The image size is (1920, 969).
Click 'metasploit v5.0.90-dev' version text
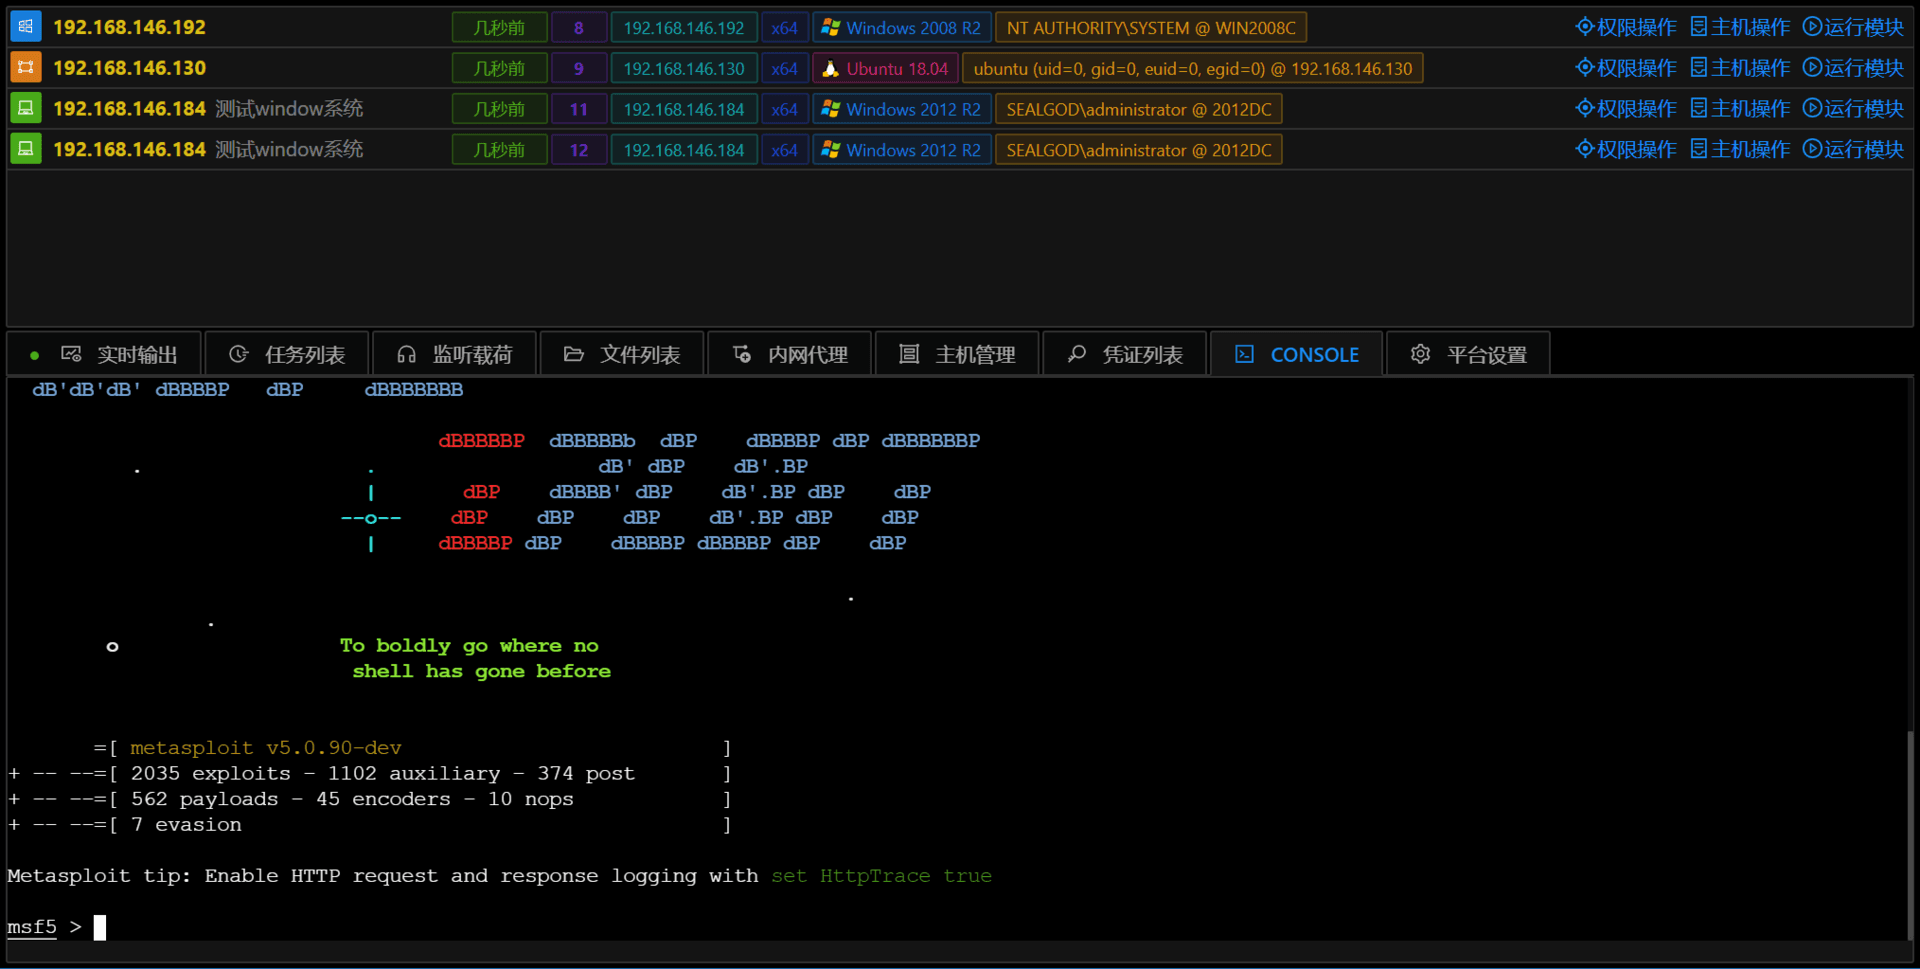point(266,748)
